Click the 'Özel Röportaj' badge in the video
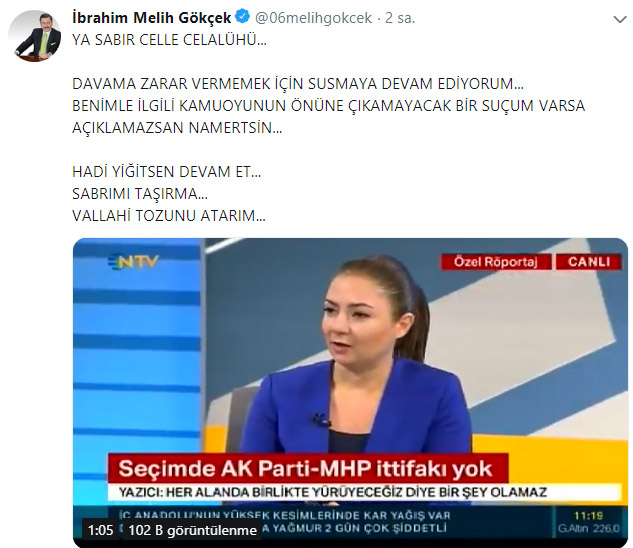 pyautogui.click(x=495, y=262)
